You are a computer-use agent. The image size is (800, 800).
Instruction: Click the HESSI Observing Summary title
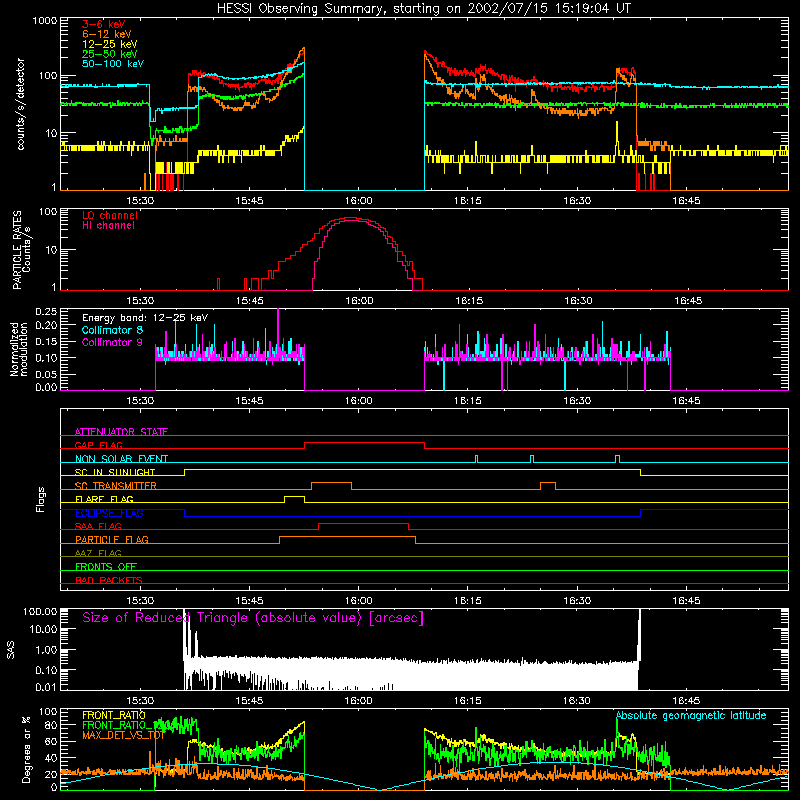[423, 9]
